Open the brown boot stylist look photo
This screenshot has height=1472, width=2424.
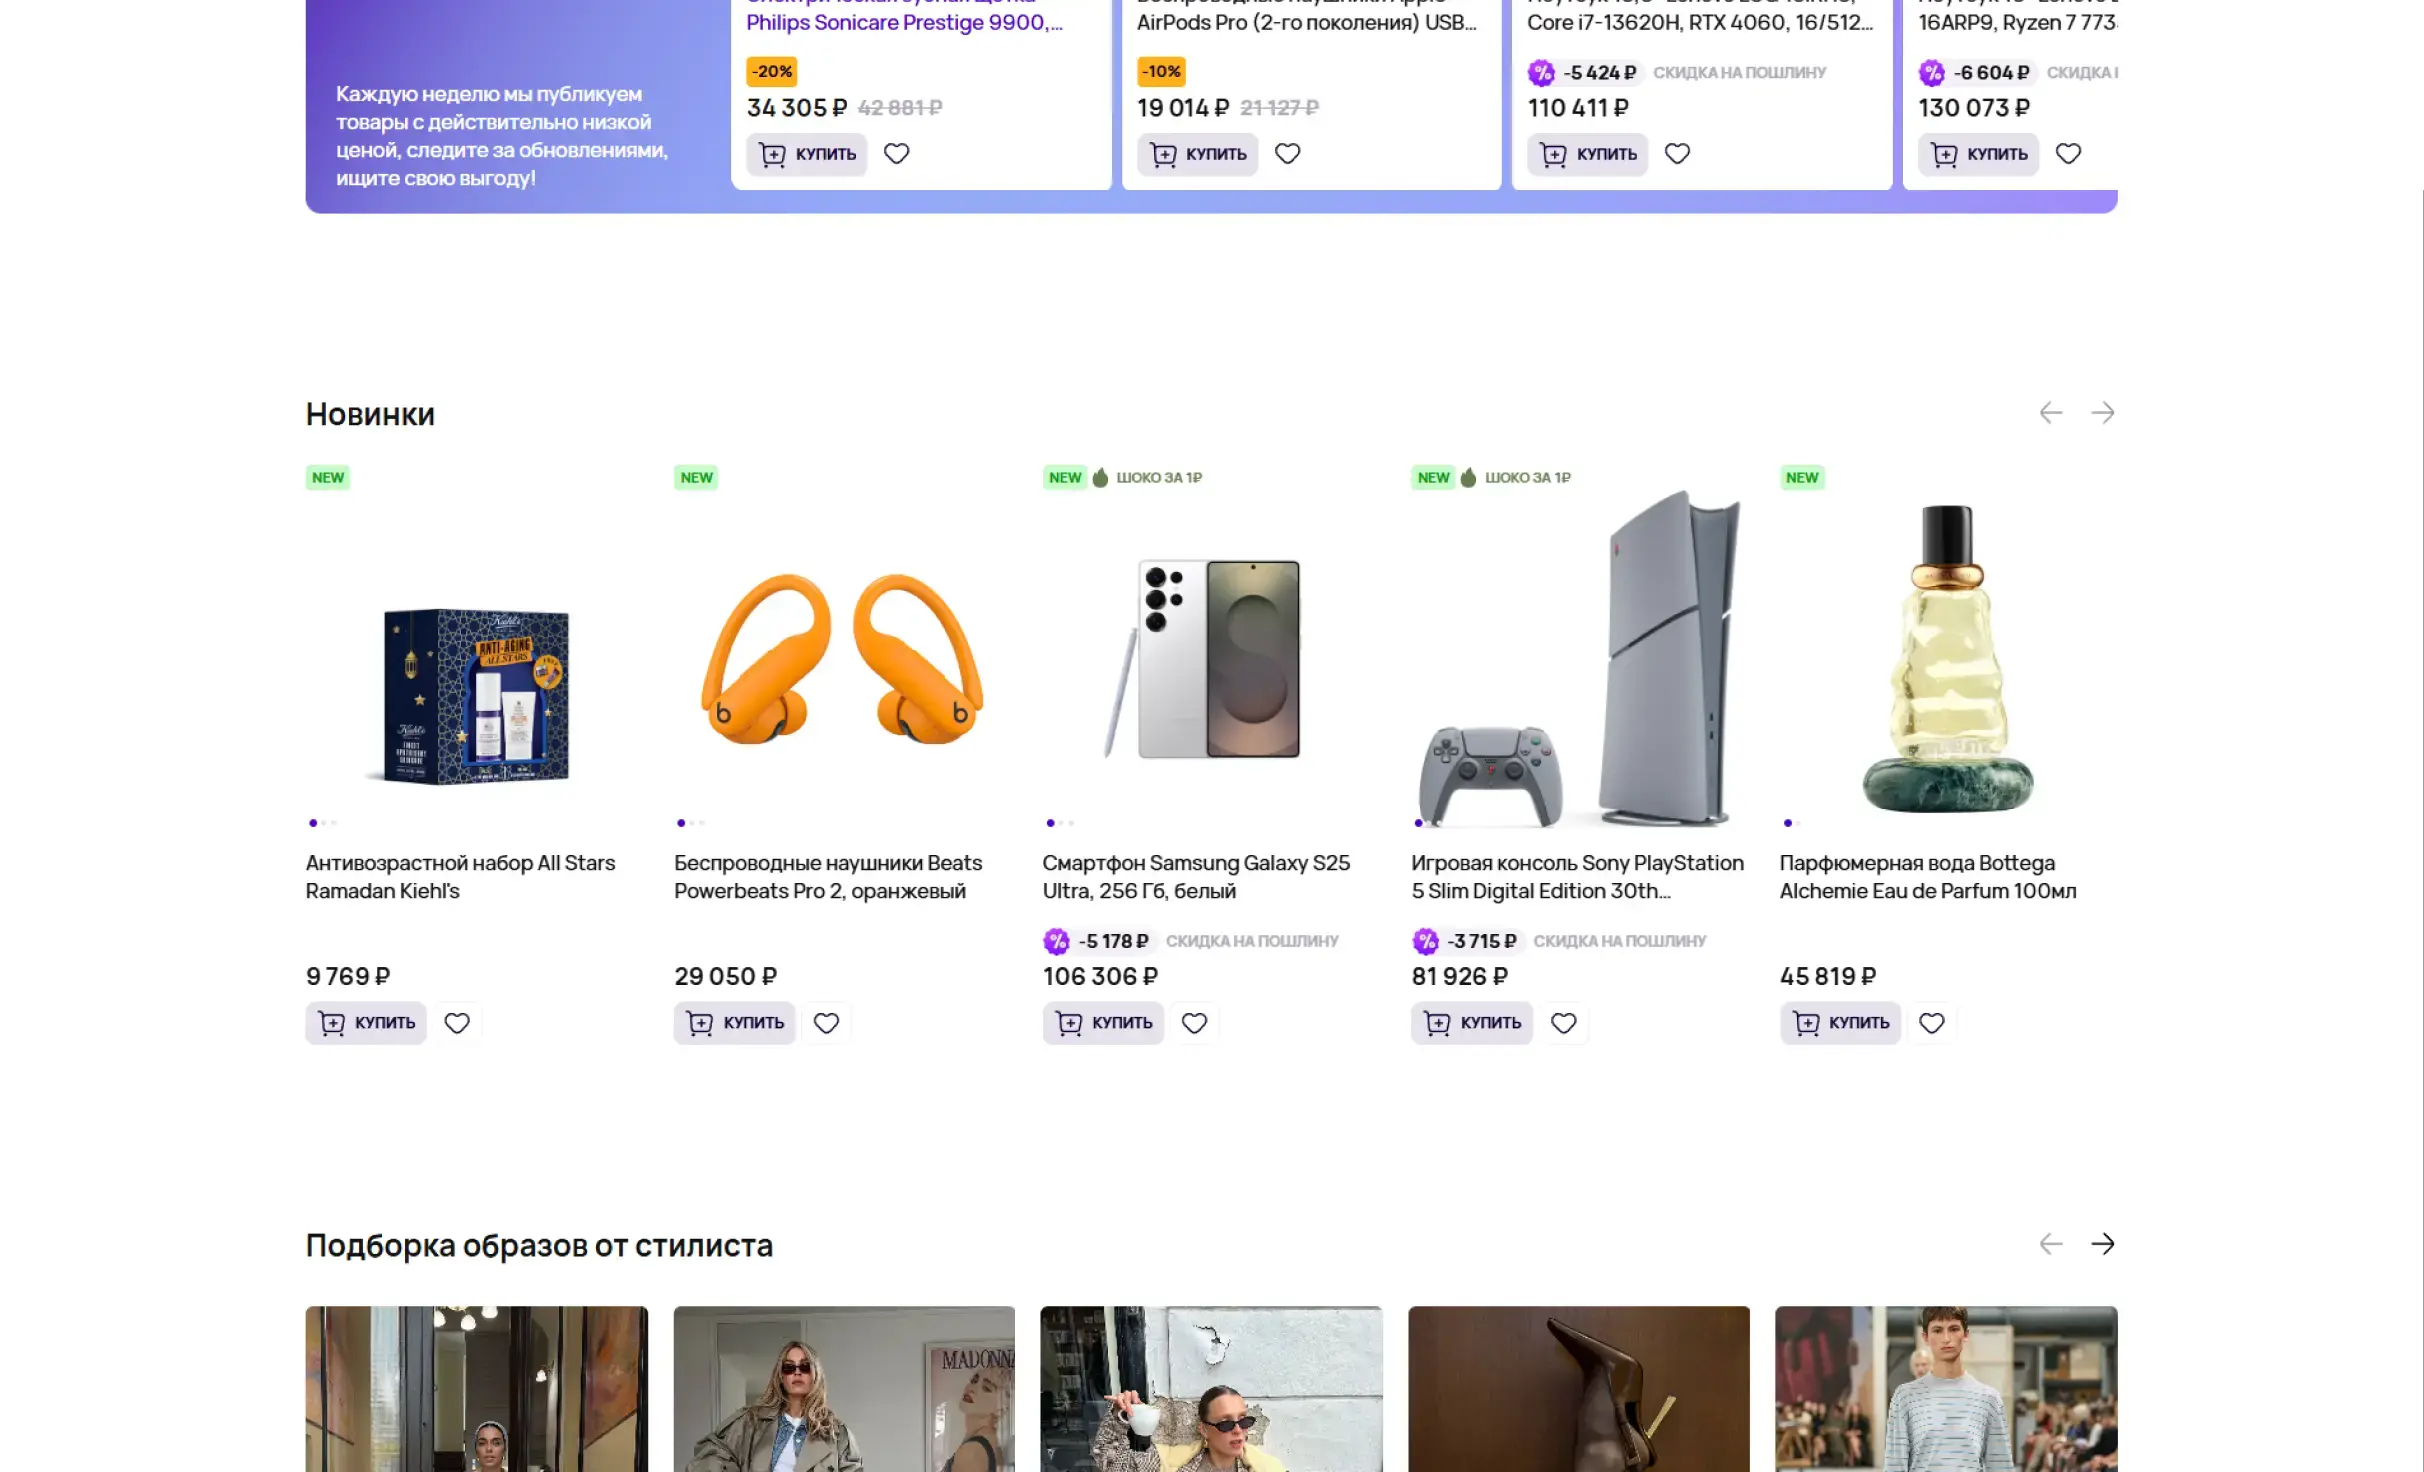pos(1578,1388)
